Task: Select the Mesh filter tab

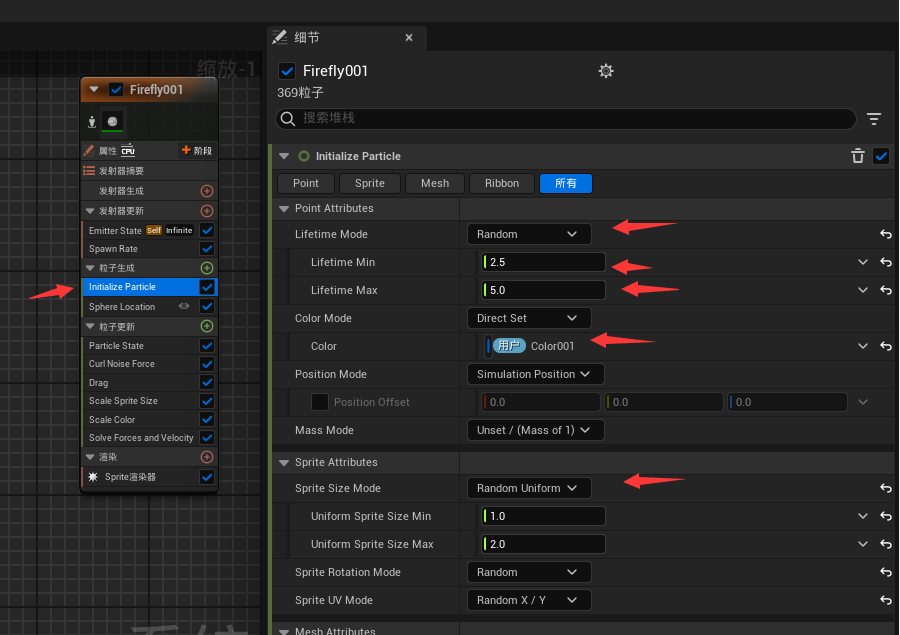Action: pos(435,183)
